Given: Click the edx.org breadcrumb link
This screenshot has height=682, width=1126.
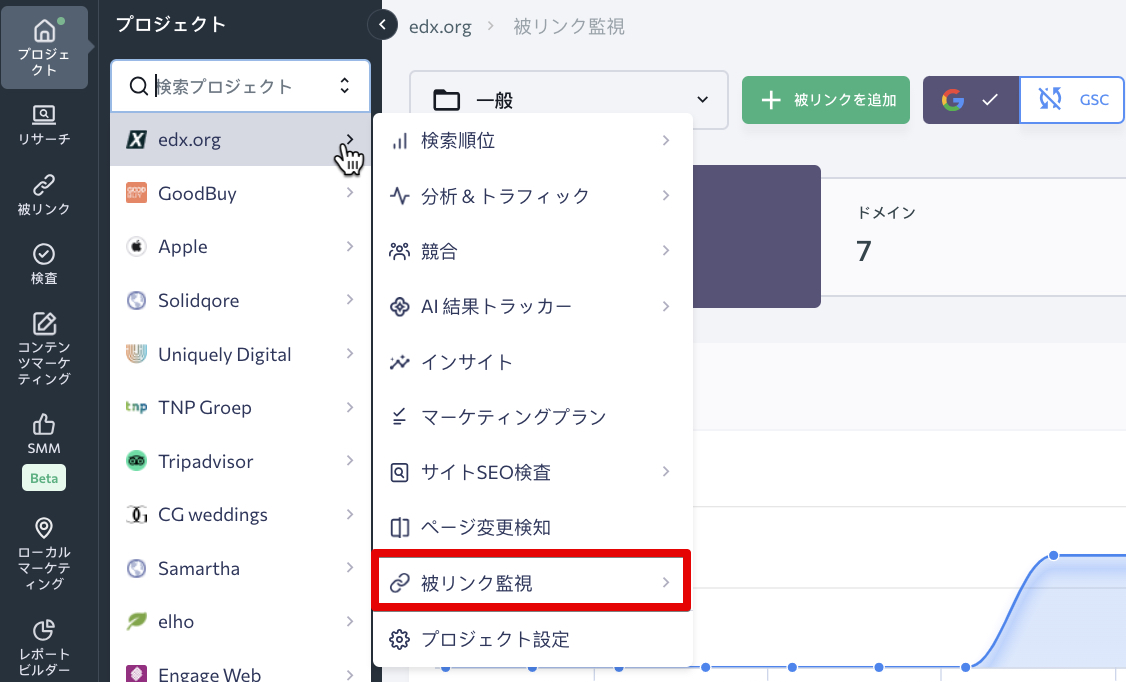Looking at the screenshot, I should (440, 27).
